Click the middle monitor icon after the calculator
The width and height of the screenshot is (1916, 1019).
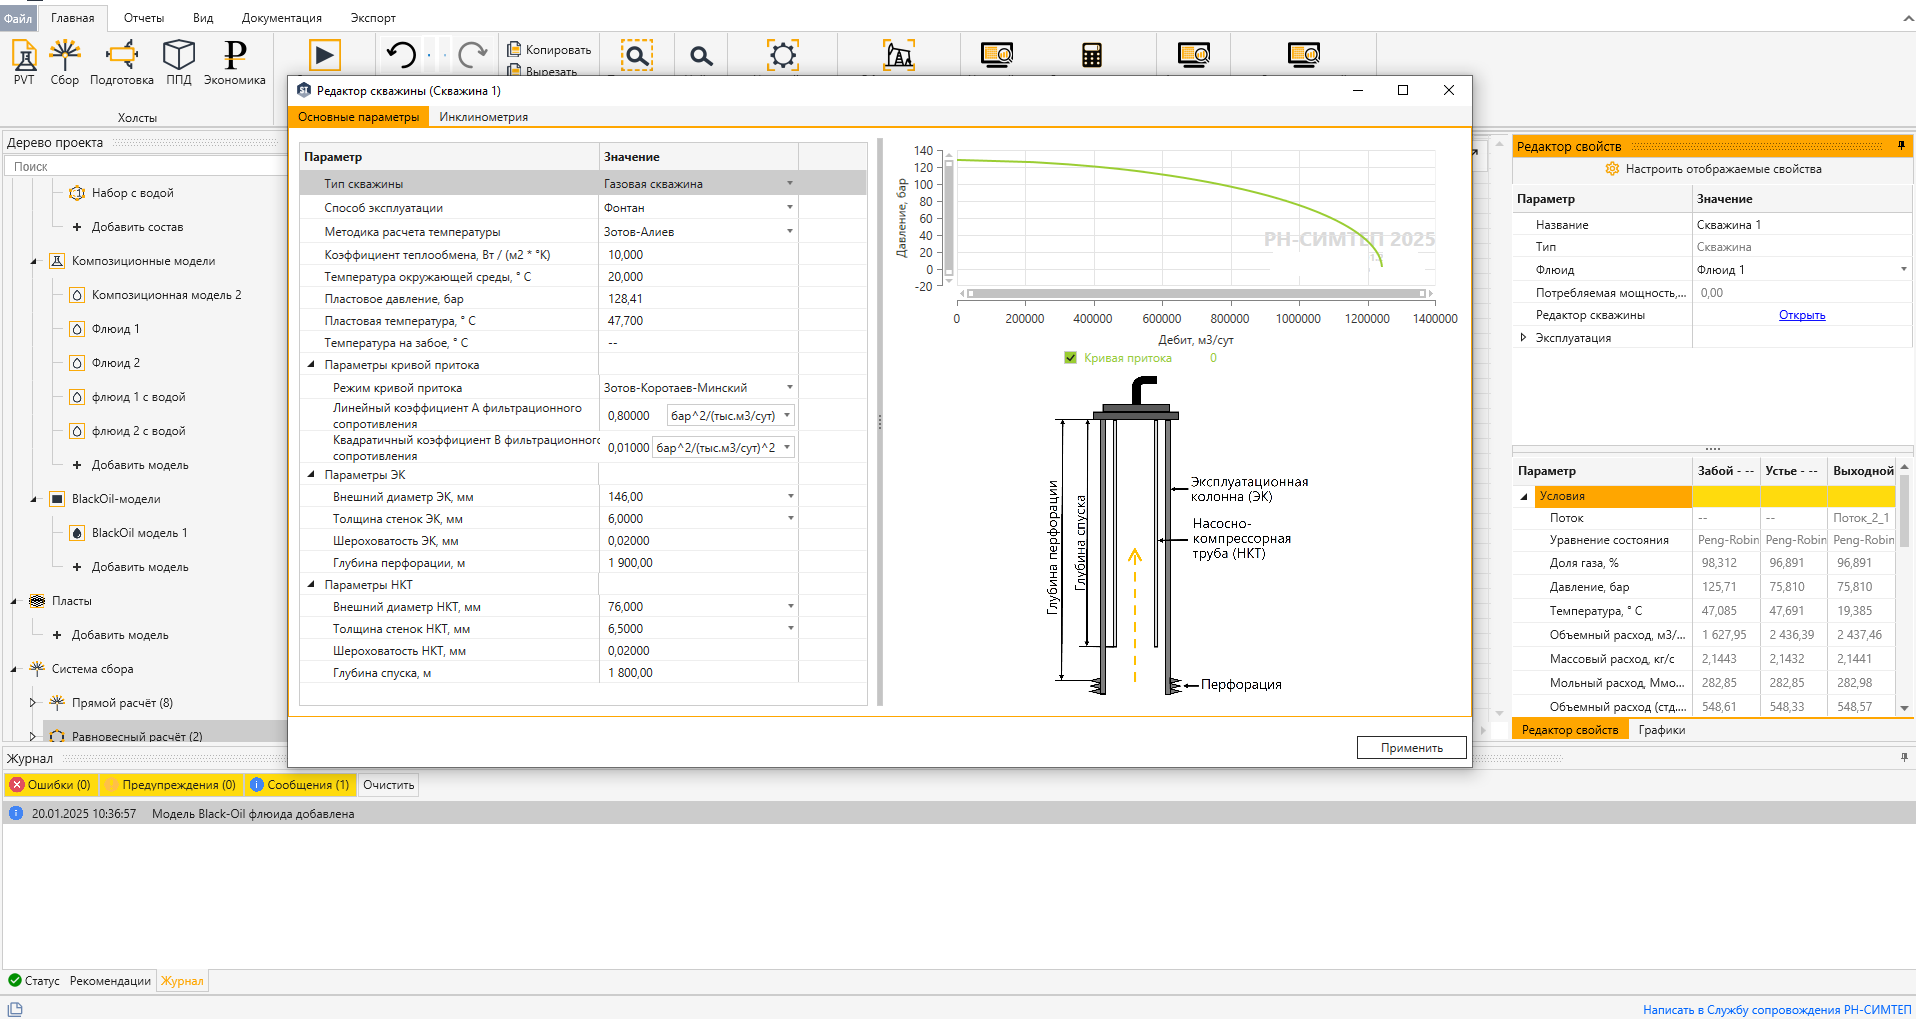click(1194, 55)
